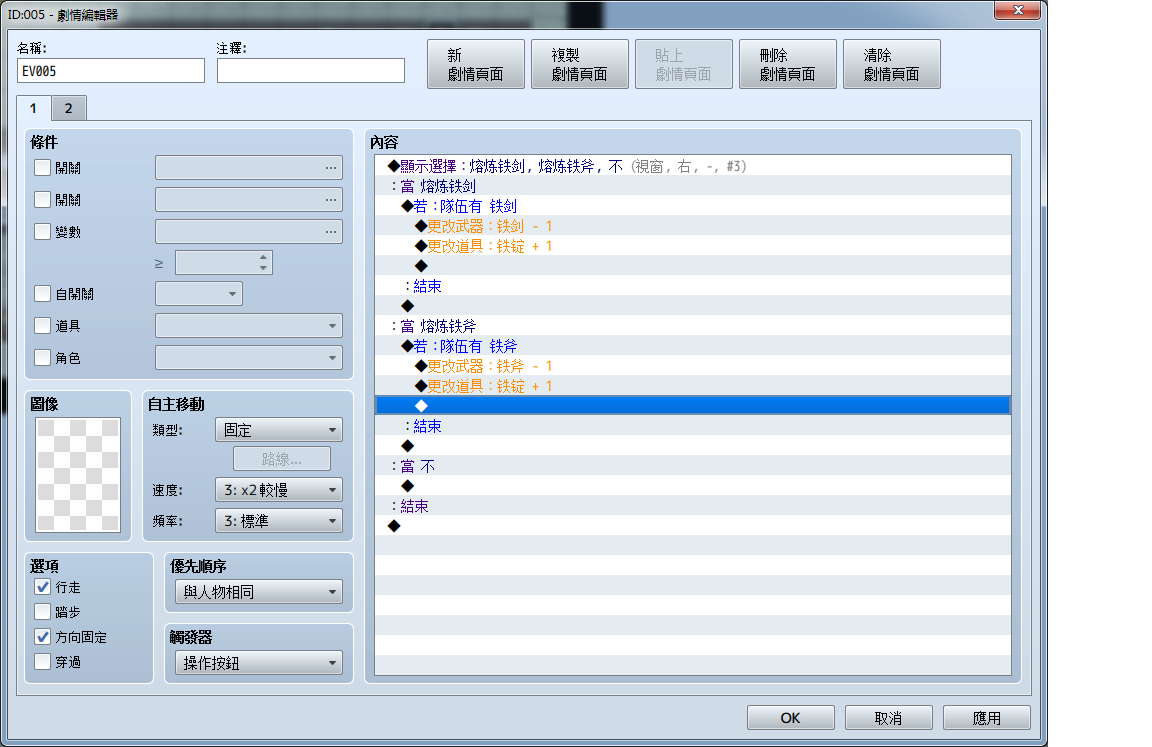Tick the 變數 condition checkbox
Screen dimensions: 1152x747
(x=43, y=231)
